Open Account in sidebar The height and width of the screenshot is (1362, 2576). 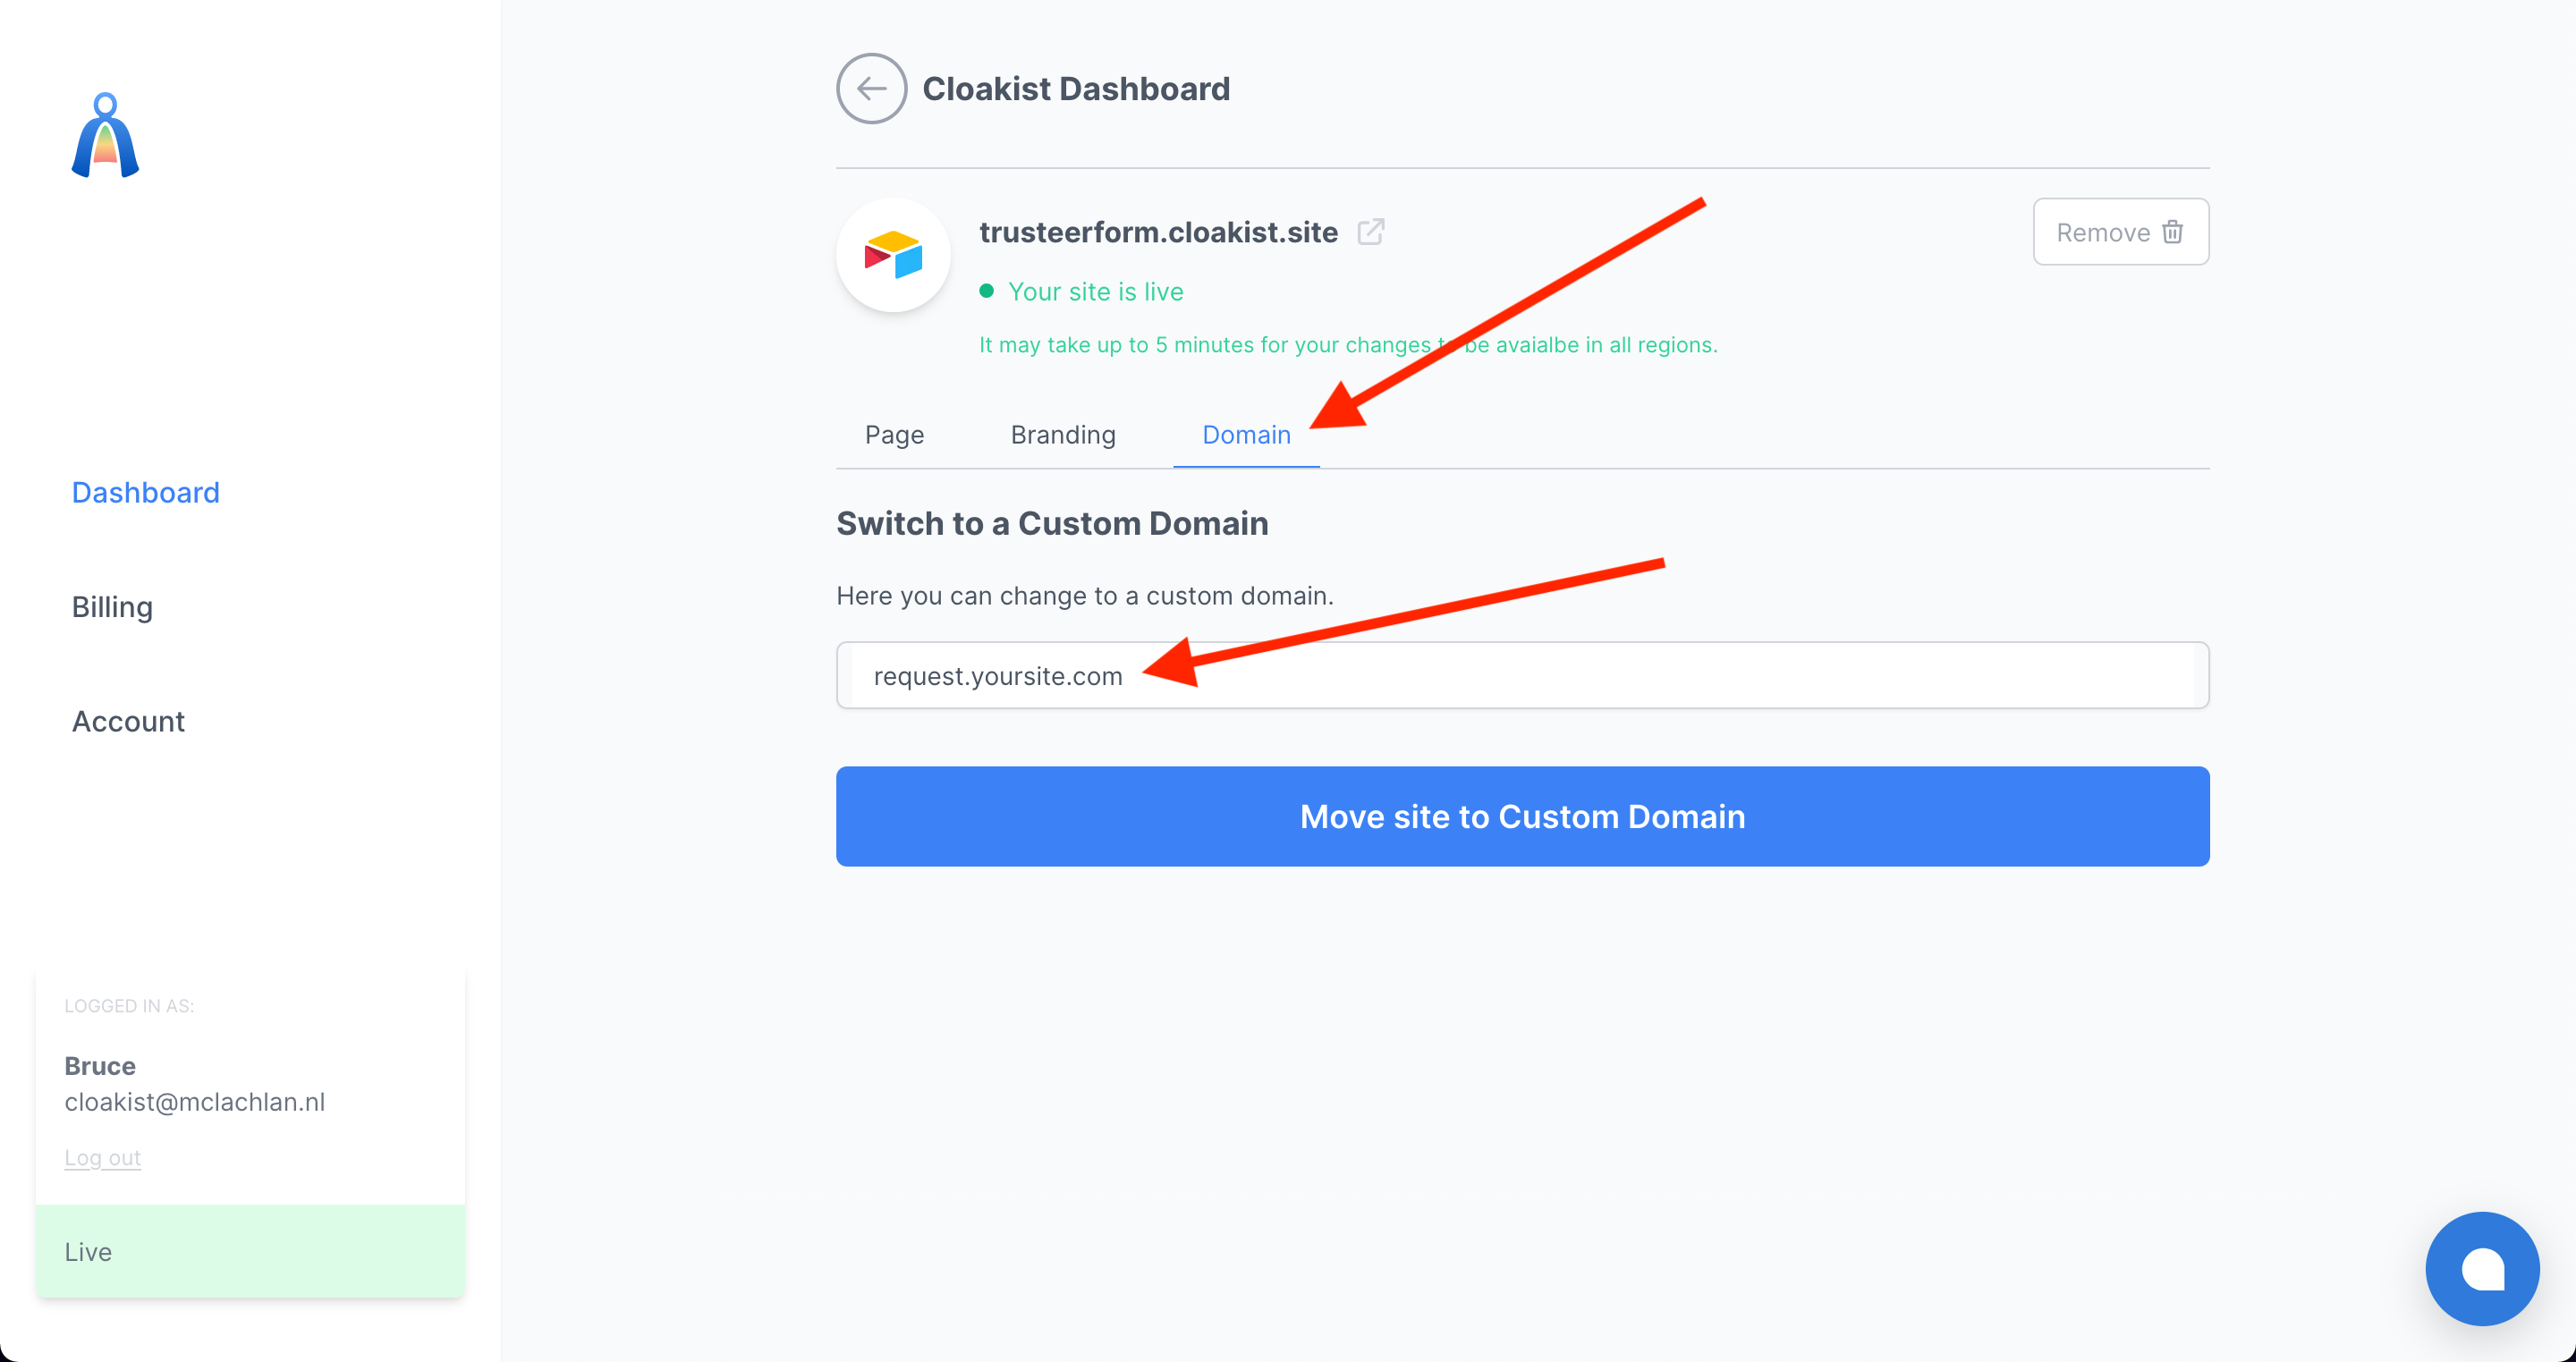[128, 721]
